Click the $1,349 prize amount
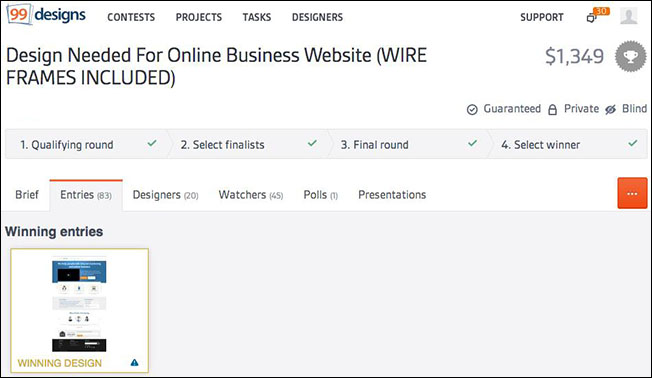Image resolution: width=652 pixels, height=378 pixels. (574, 56)
